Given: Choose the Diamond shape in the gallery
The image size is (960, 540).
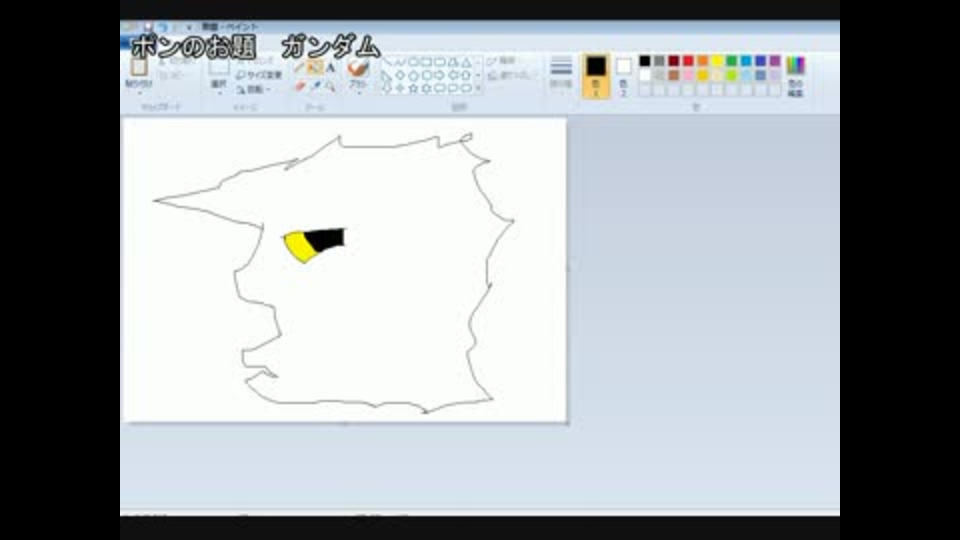Looking at the screenshot, I should [x=400, y=75].
